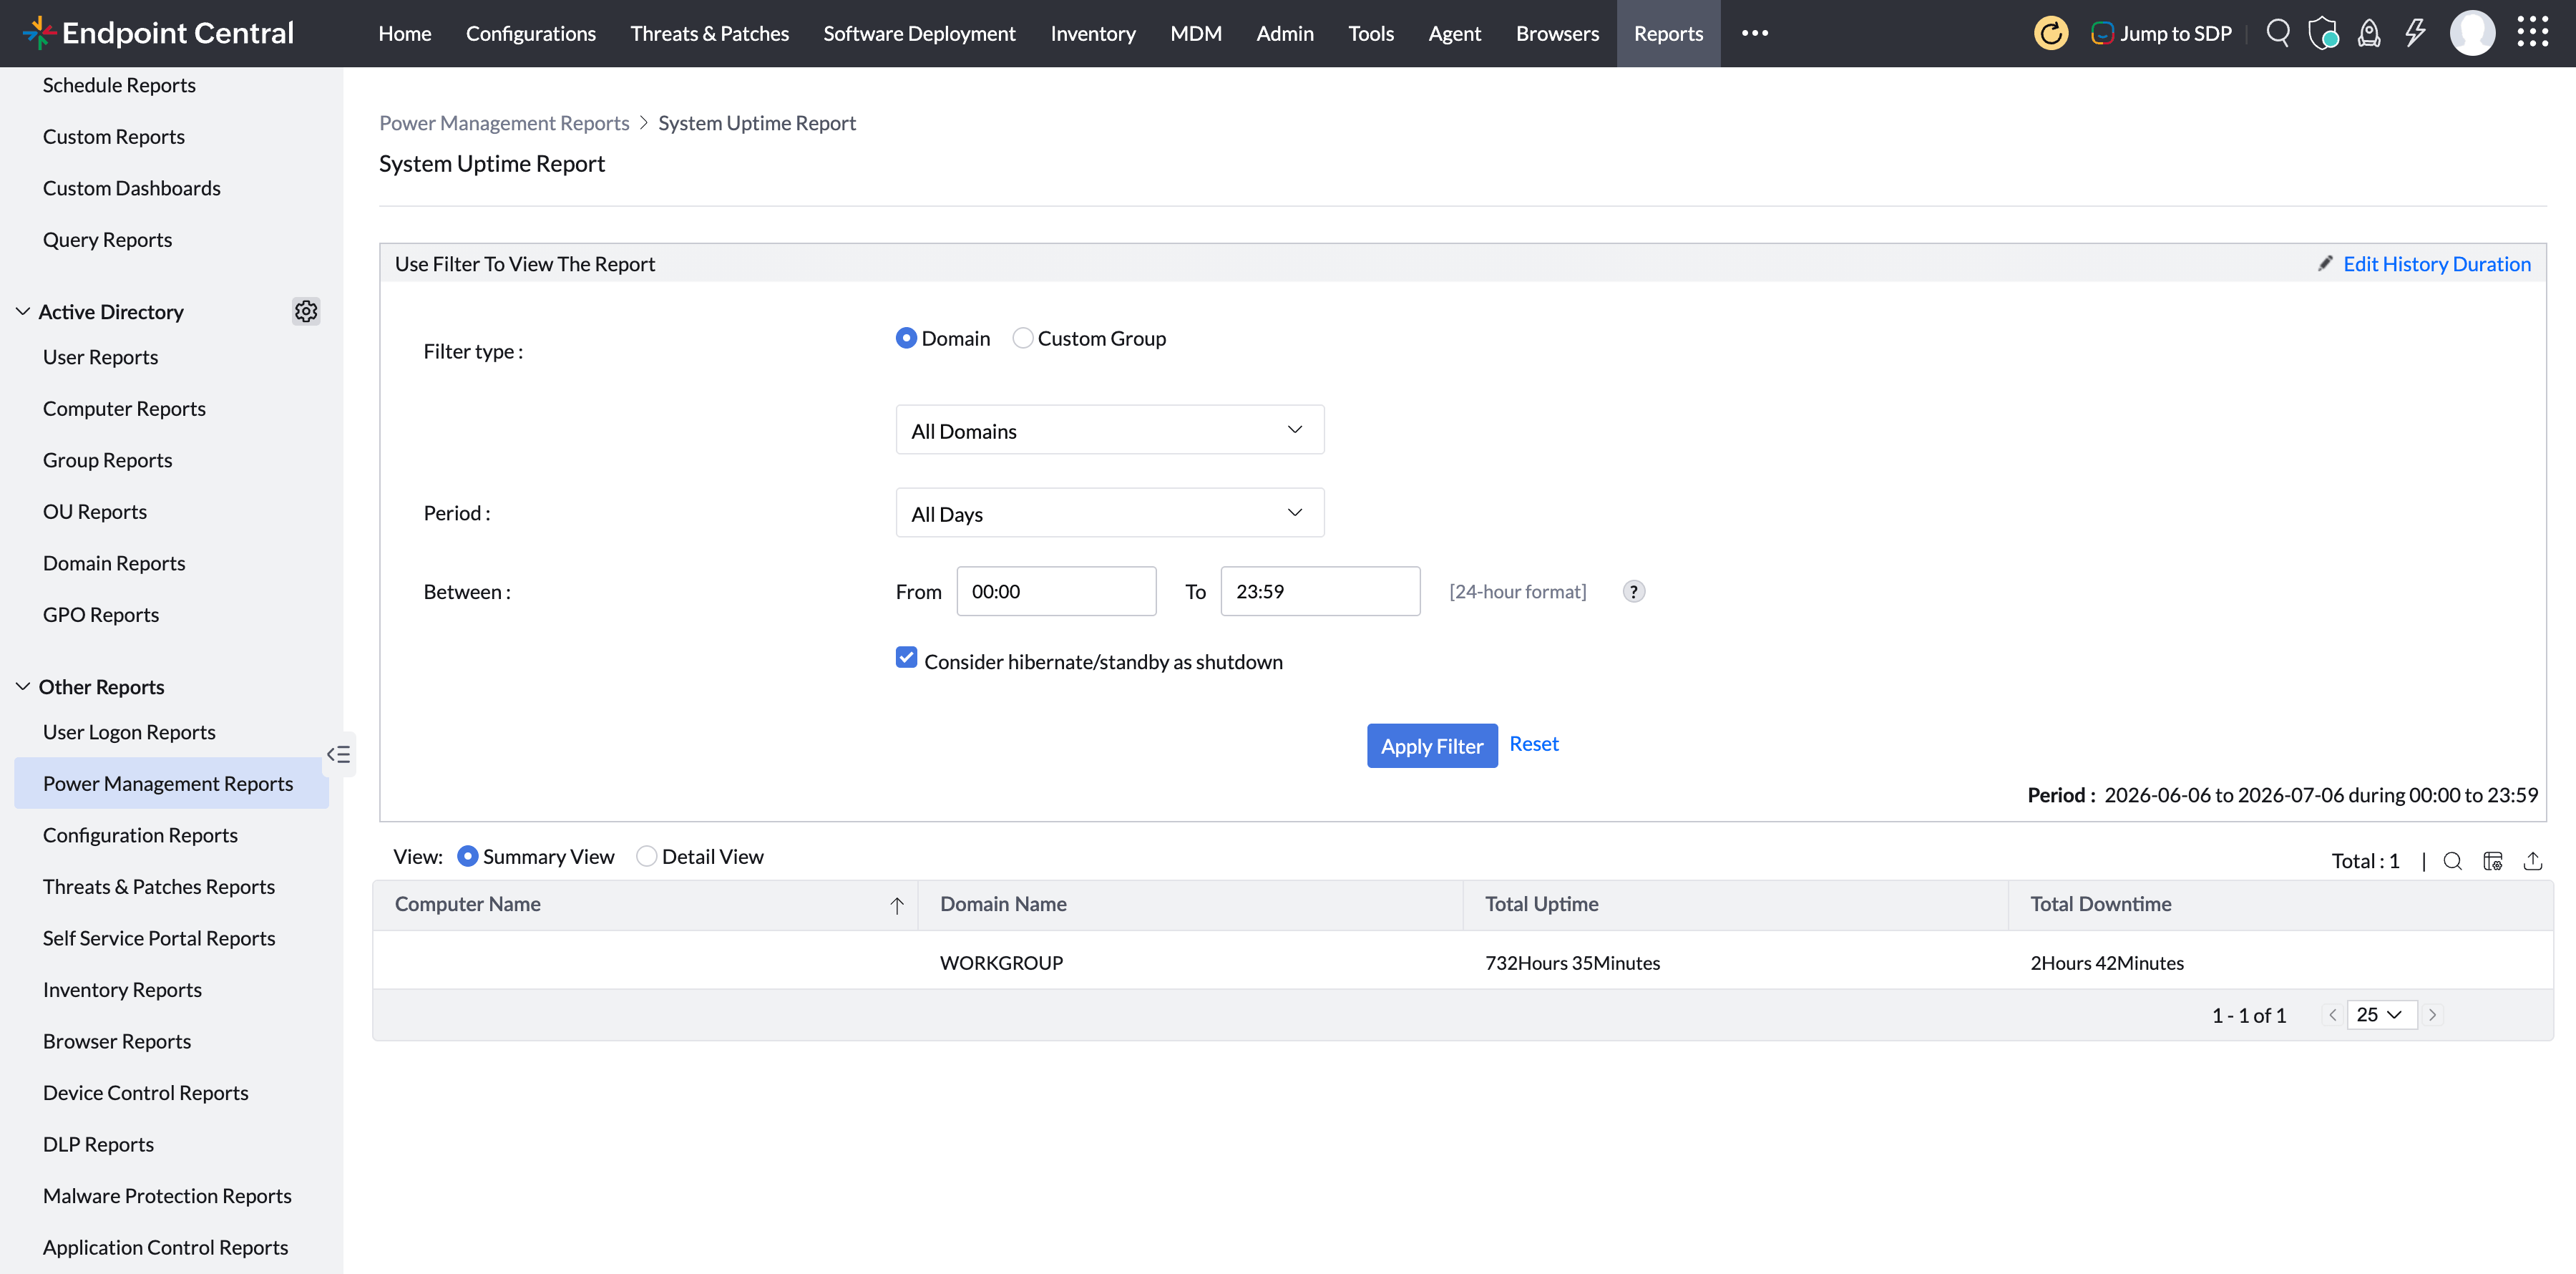The height and width of the screenshot is (1274, 2576).
Task: Search within the report table
Action: pos(2452,861)
